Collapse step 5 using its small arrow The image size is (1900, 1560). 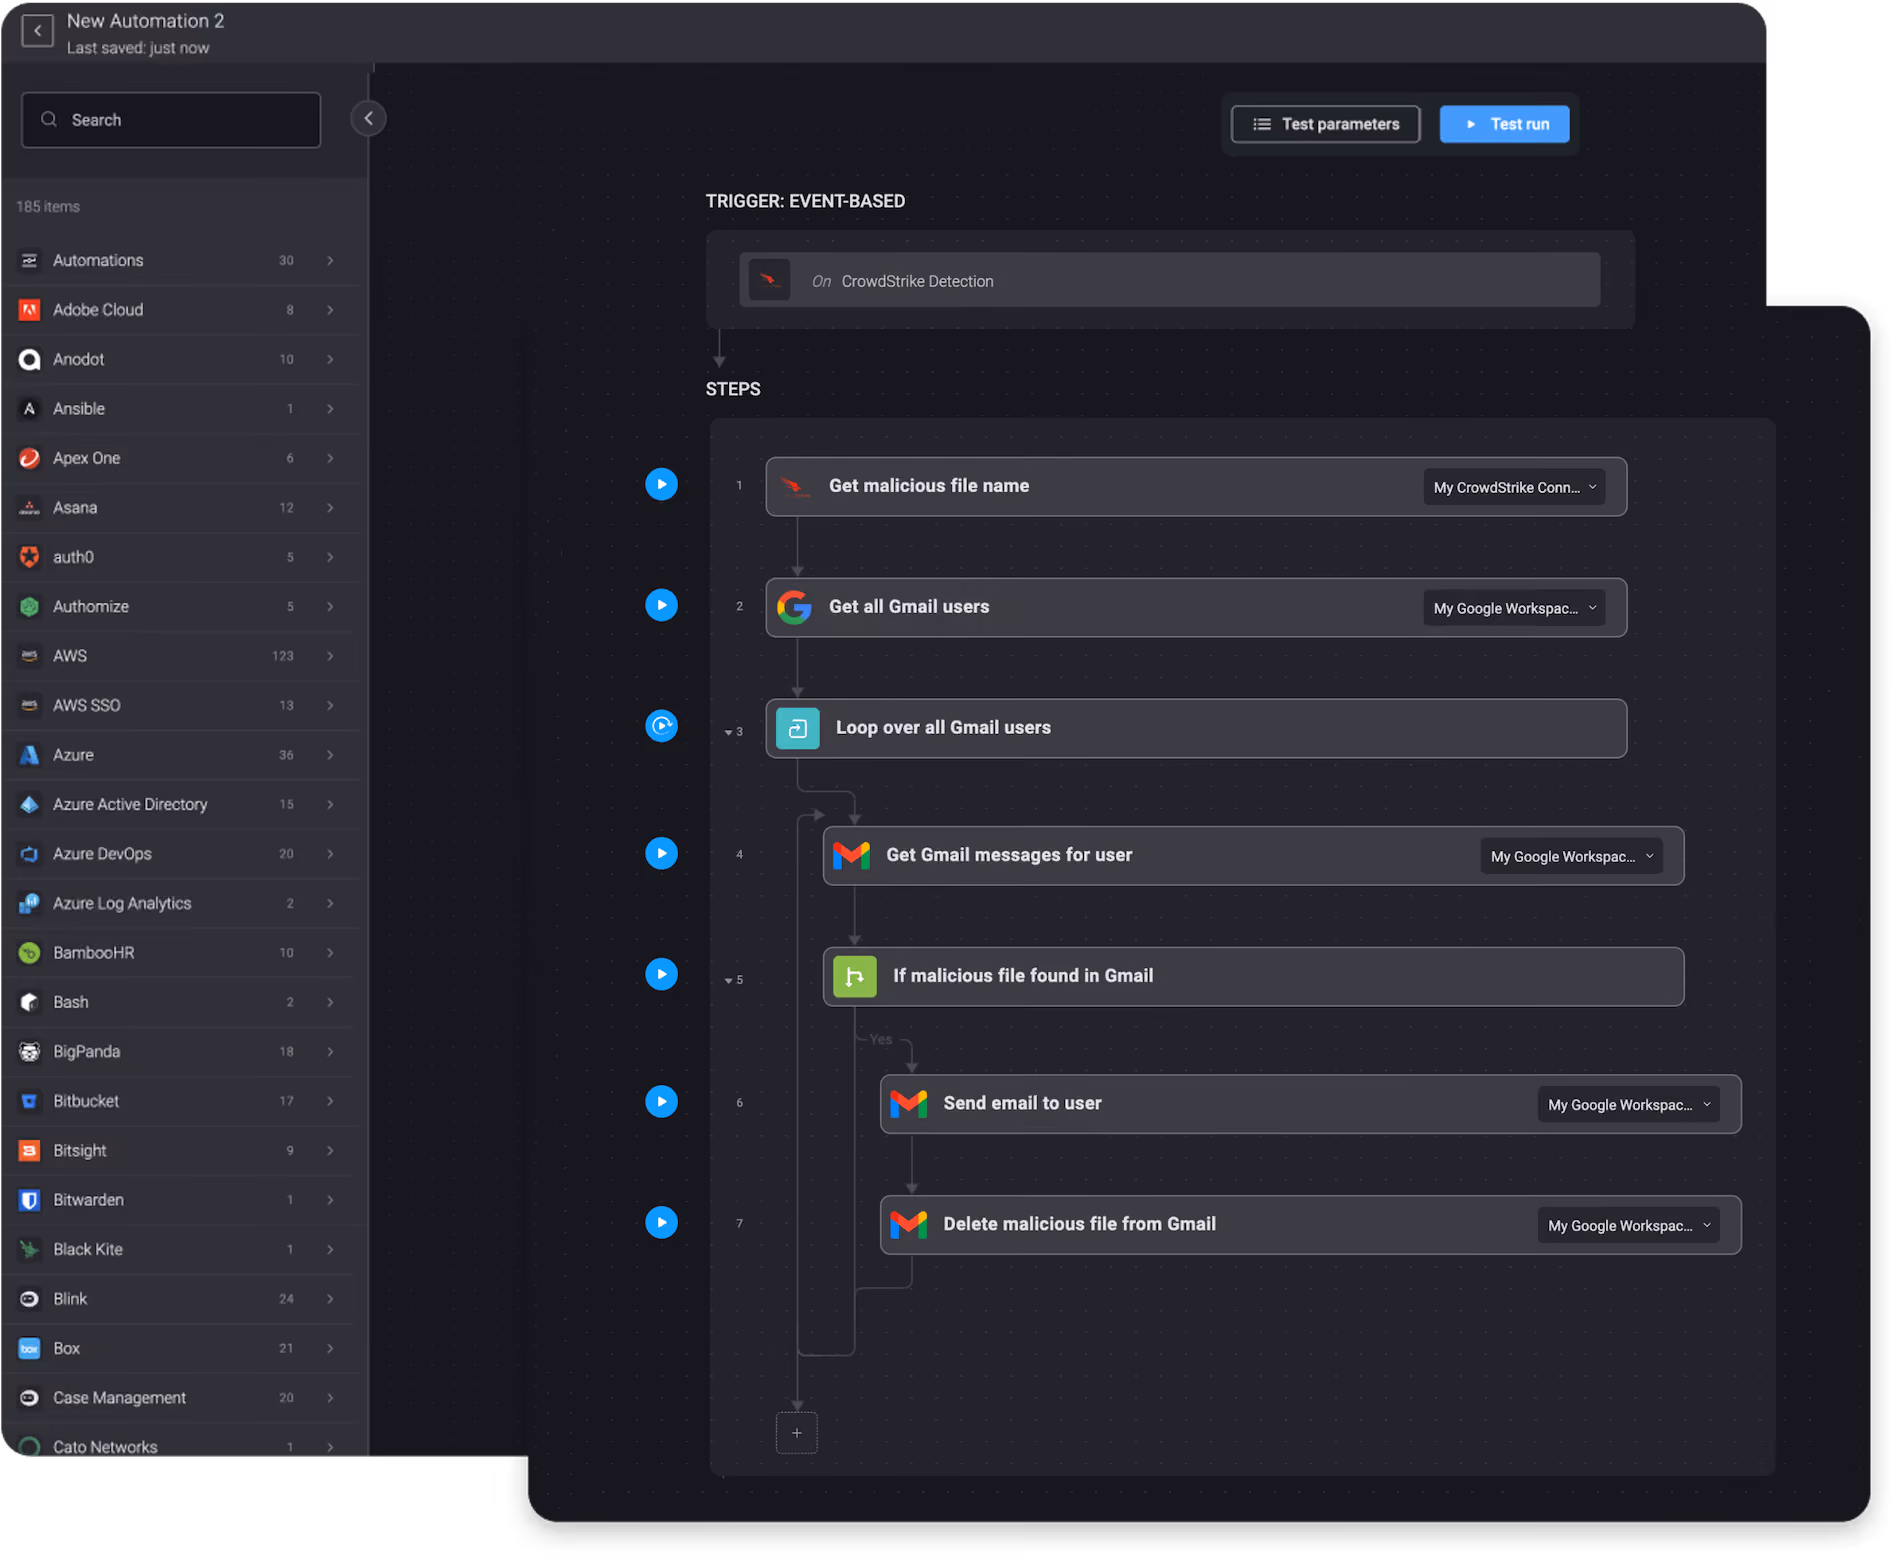tap(728, 981)
